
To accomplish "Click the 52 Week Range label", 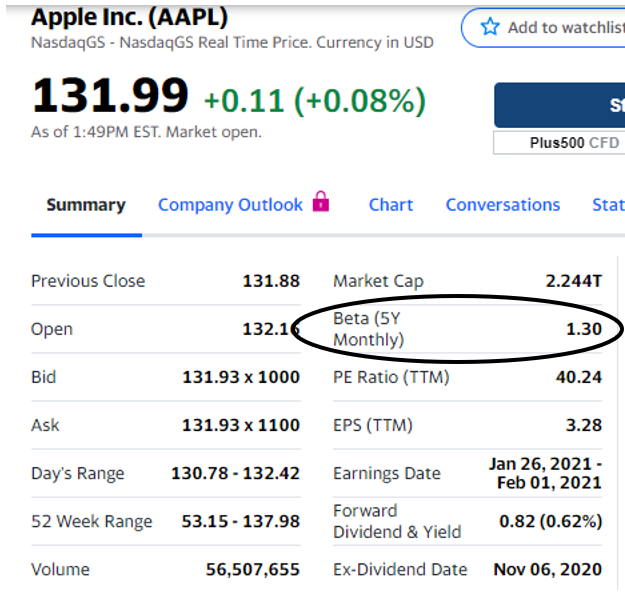I will 92,521.
